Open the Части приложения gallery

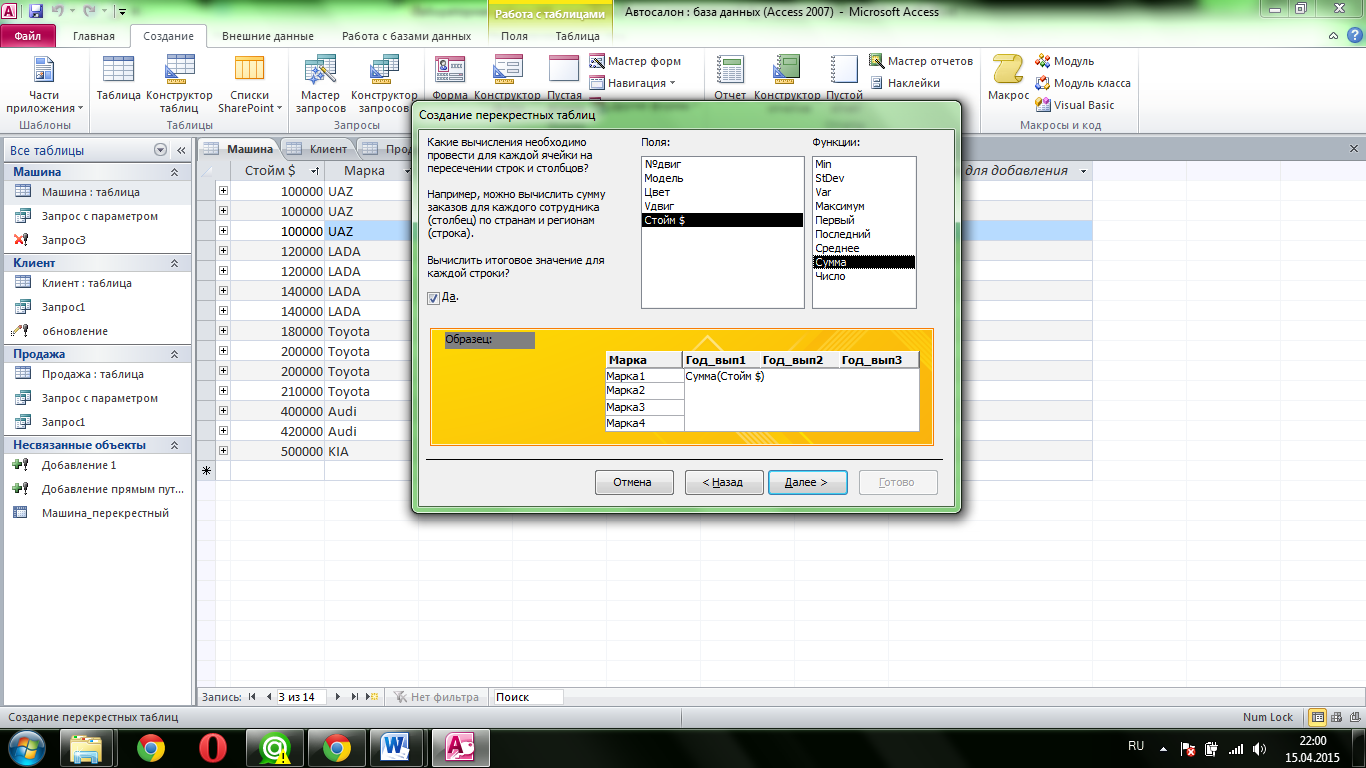pyautogui.click(x=44, y=84)
